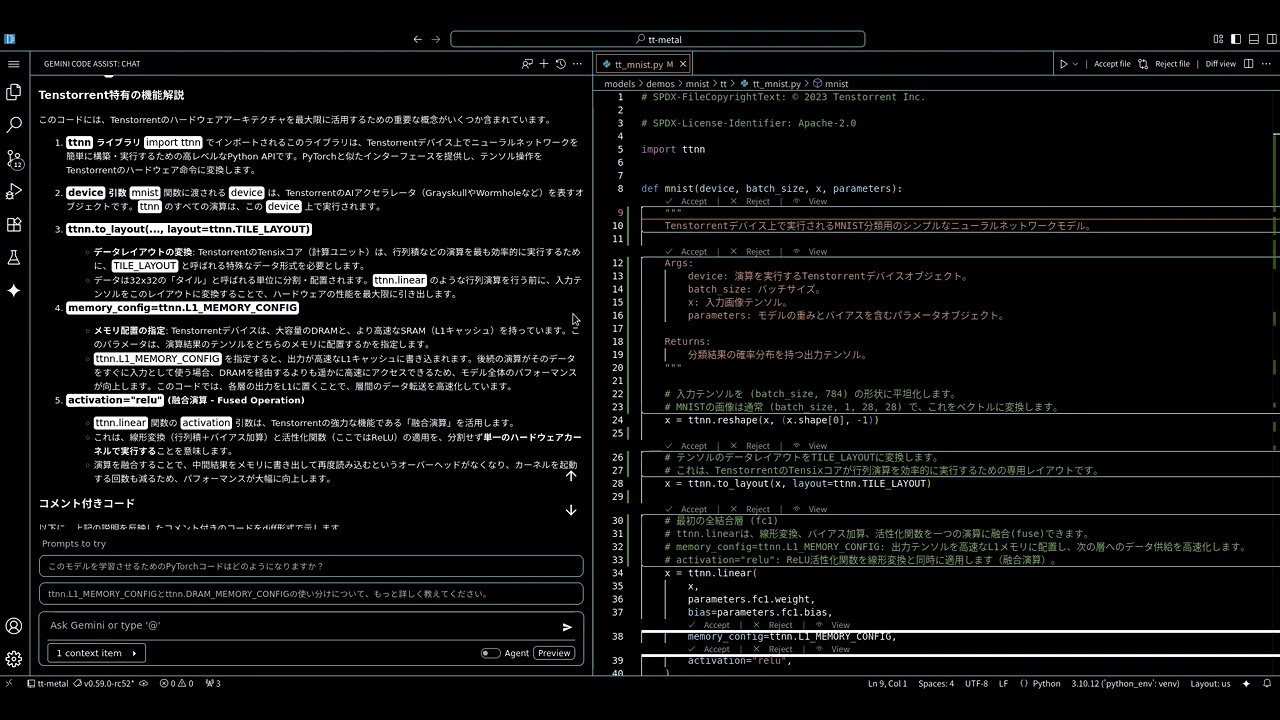Click the L1_MEMORY_CONFIG versus DRAM suggested prompt
The height and width of the screenshot is (720, 1280).
[x=311, y=594]
